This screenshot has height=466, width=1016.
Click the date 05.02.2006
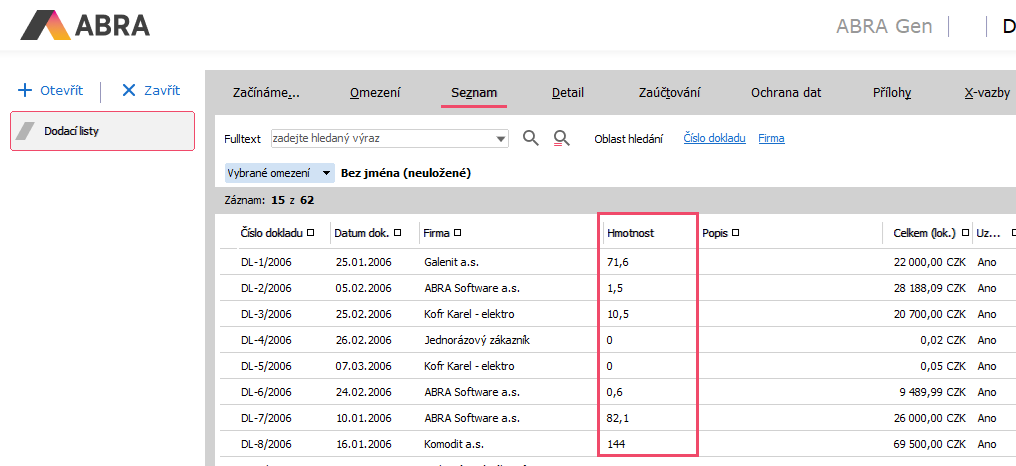click(x=364, y=288)
